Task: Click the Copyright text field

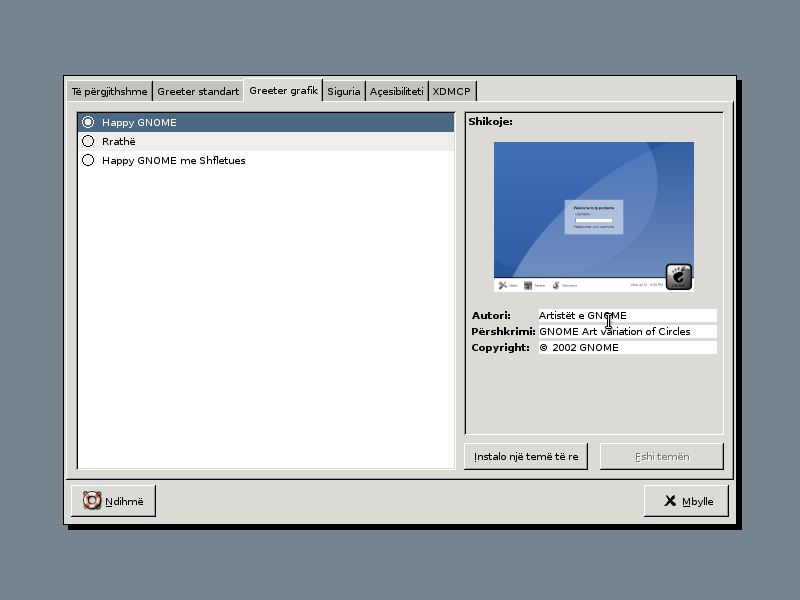Action: (627, 348)
